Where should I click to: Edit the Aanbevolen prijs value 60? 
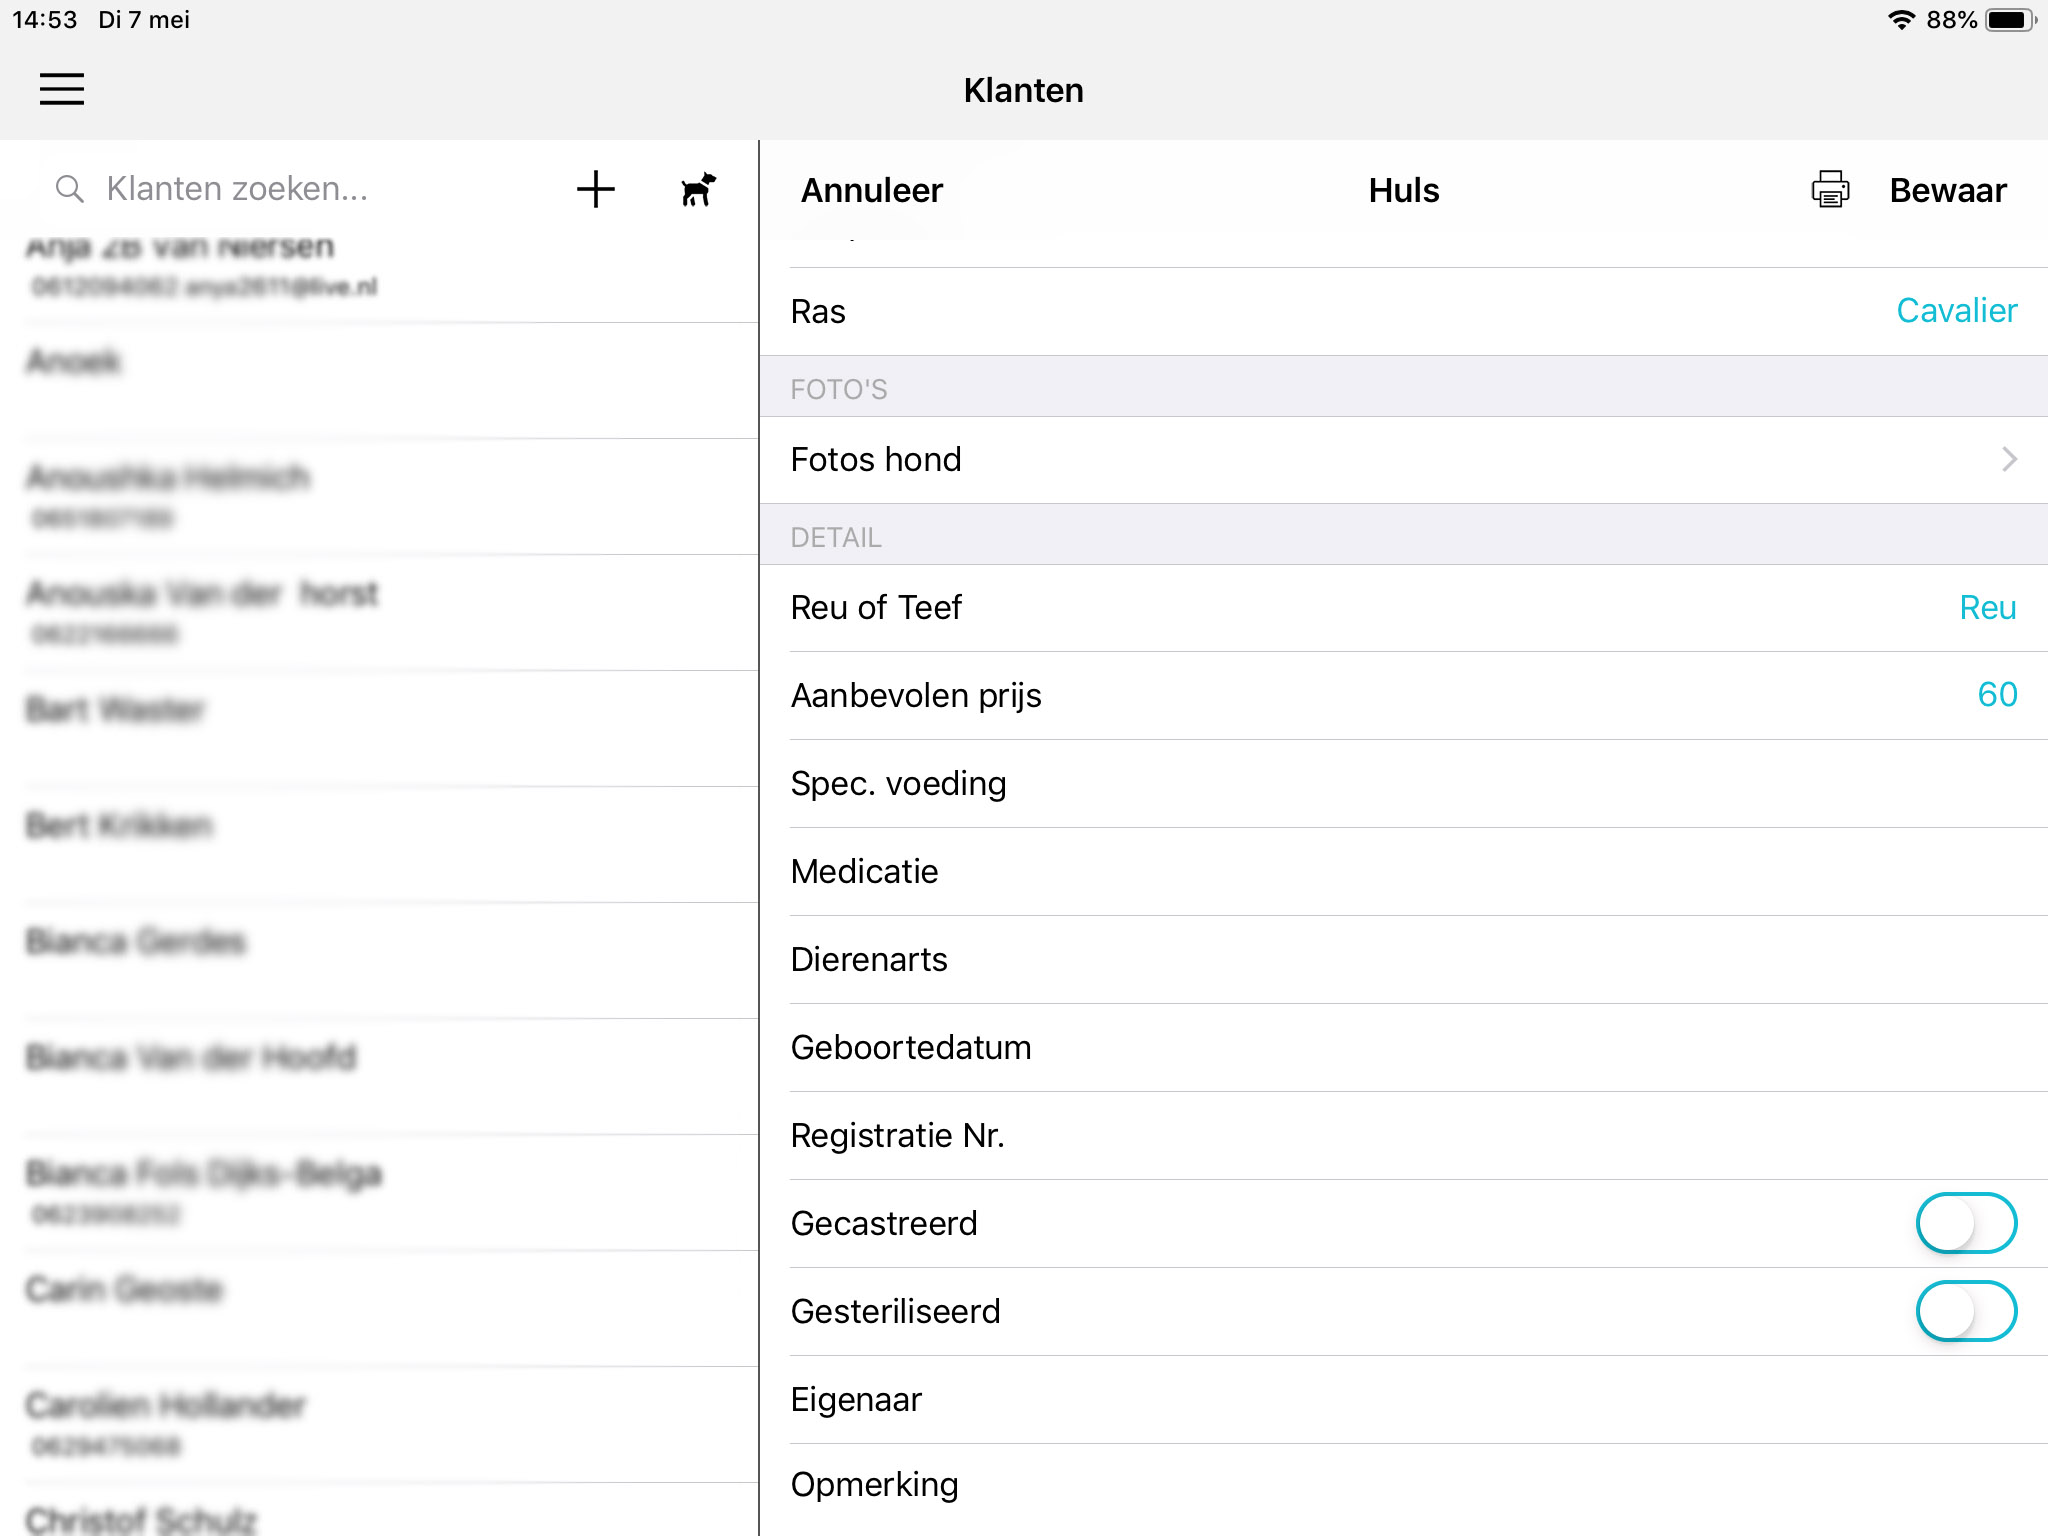coord(1996,695)
